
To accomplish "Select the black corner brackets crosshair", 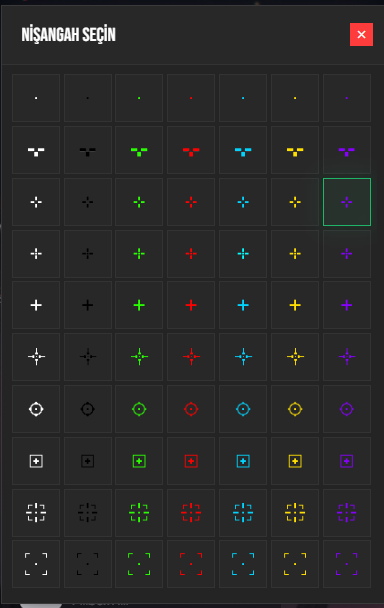I will (88, 564).
